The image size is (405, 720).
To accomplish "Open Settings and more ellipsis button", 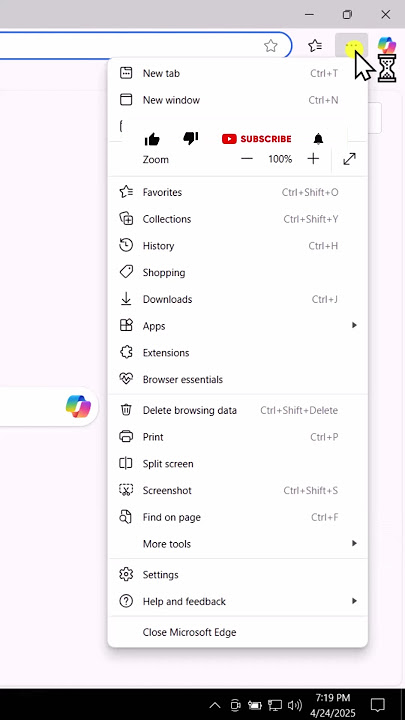I will 351,45.
